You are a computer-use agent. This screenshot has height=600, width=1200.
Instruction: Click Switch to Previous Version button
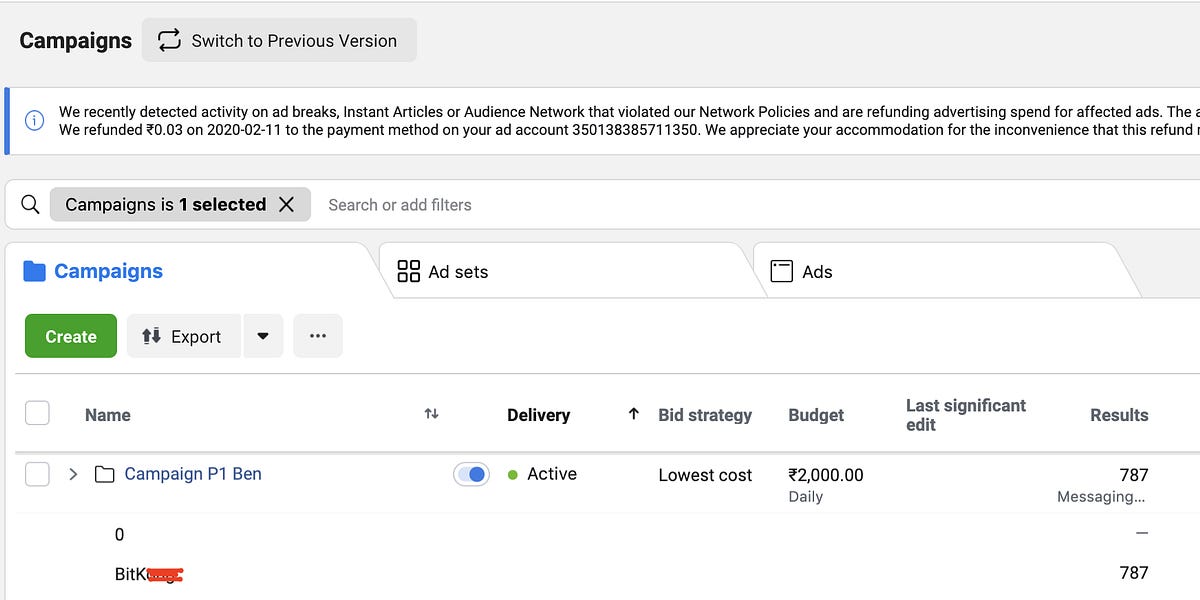point(279,41)
